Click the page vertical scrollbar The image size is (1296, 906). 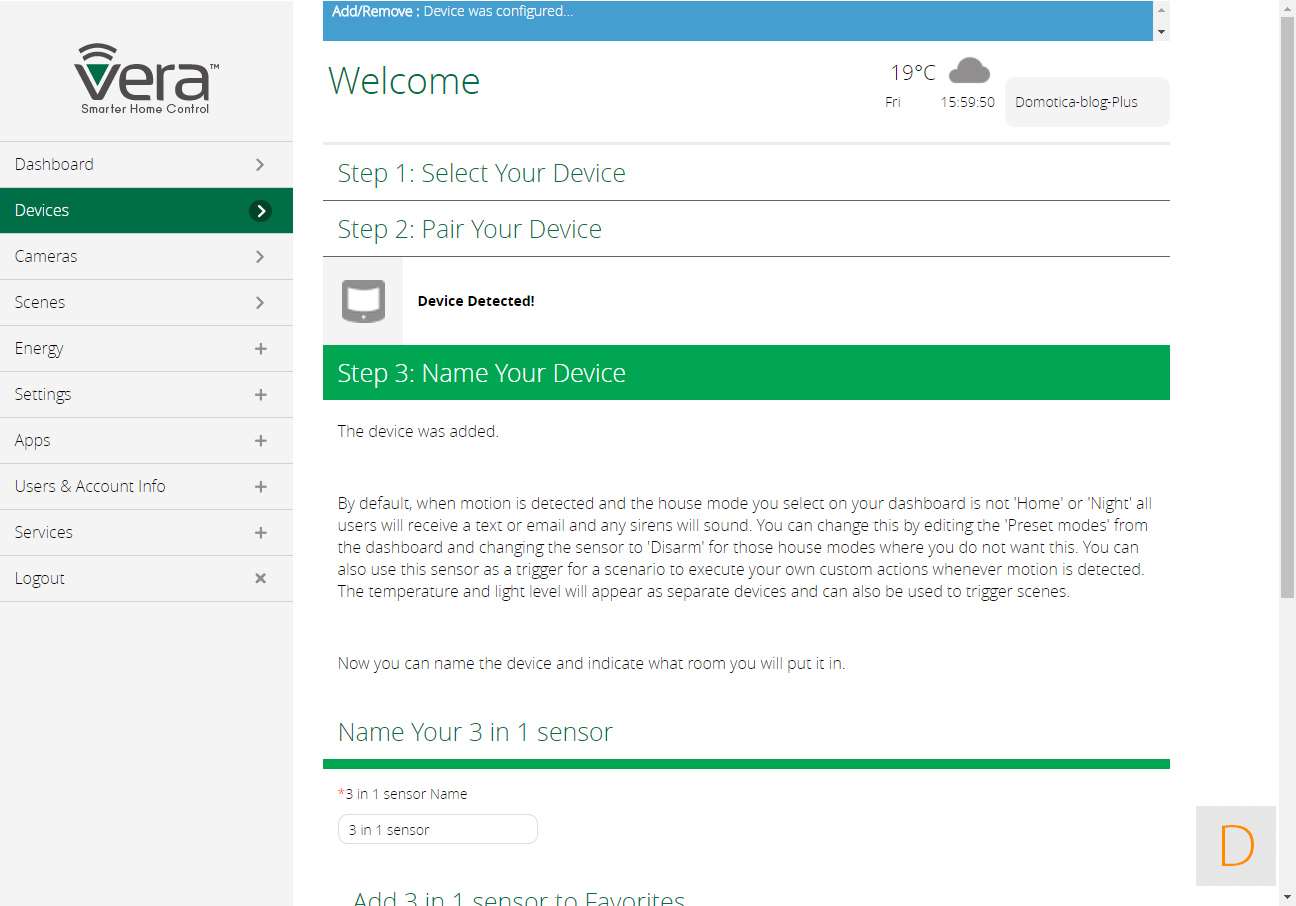[x=1287, y=300]
